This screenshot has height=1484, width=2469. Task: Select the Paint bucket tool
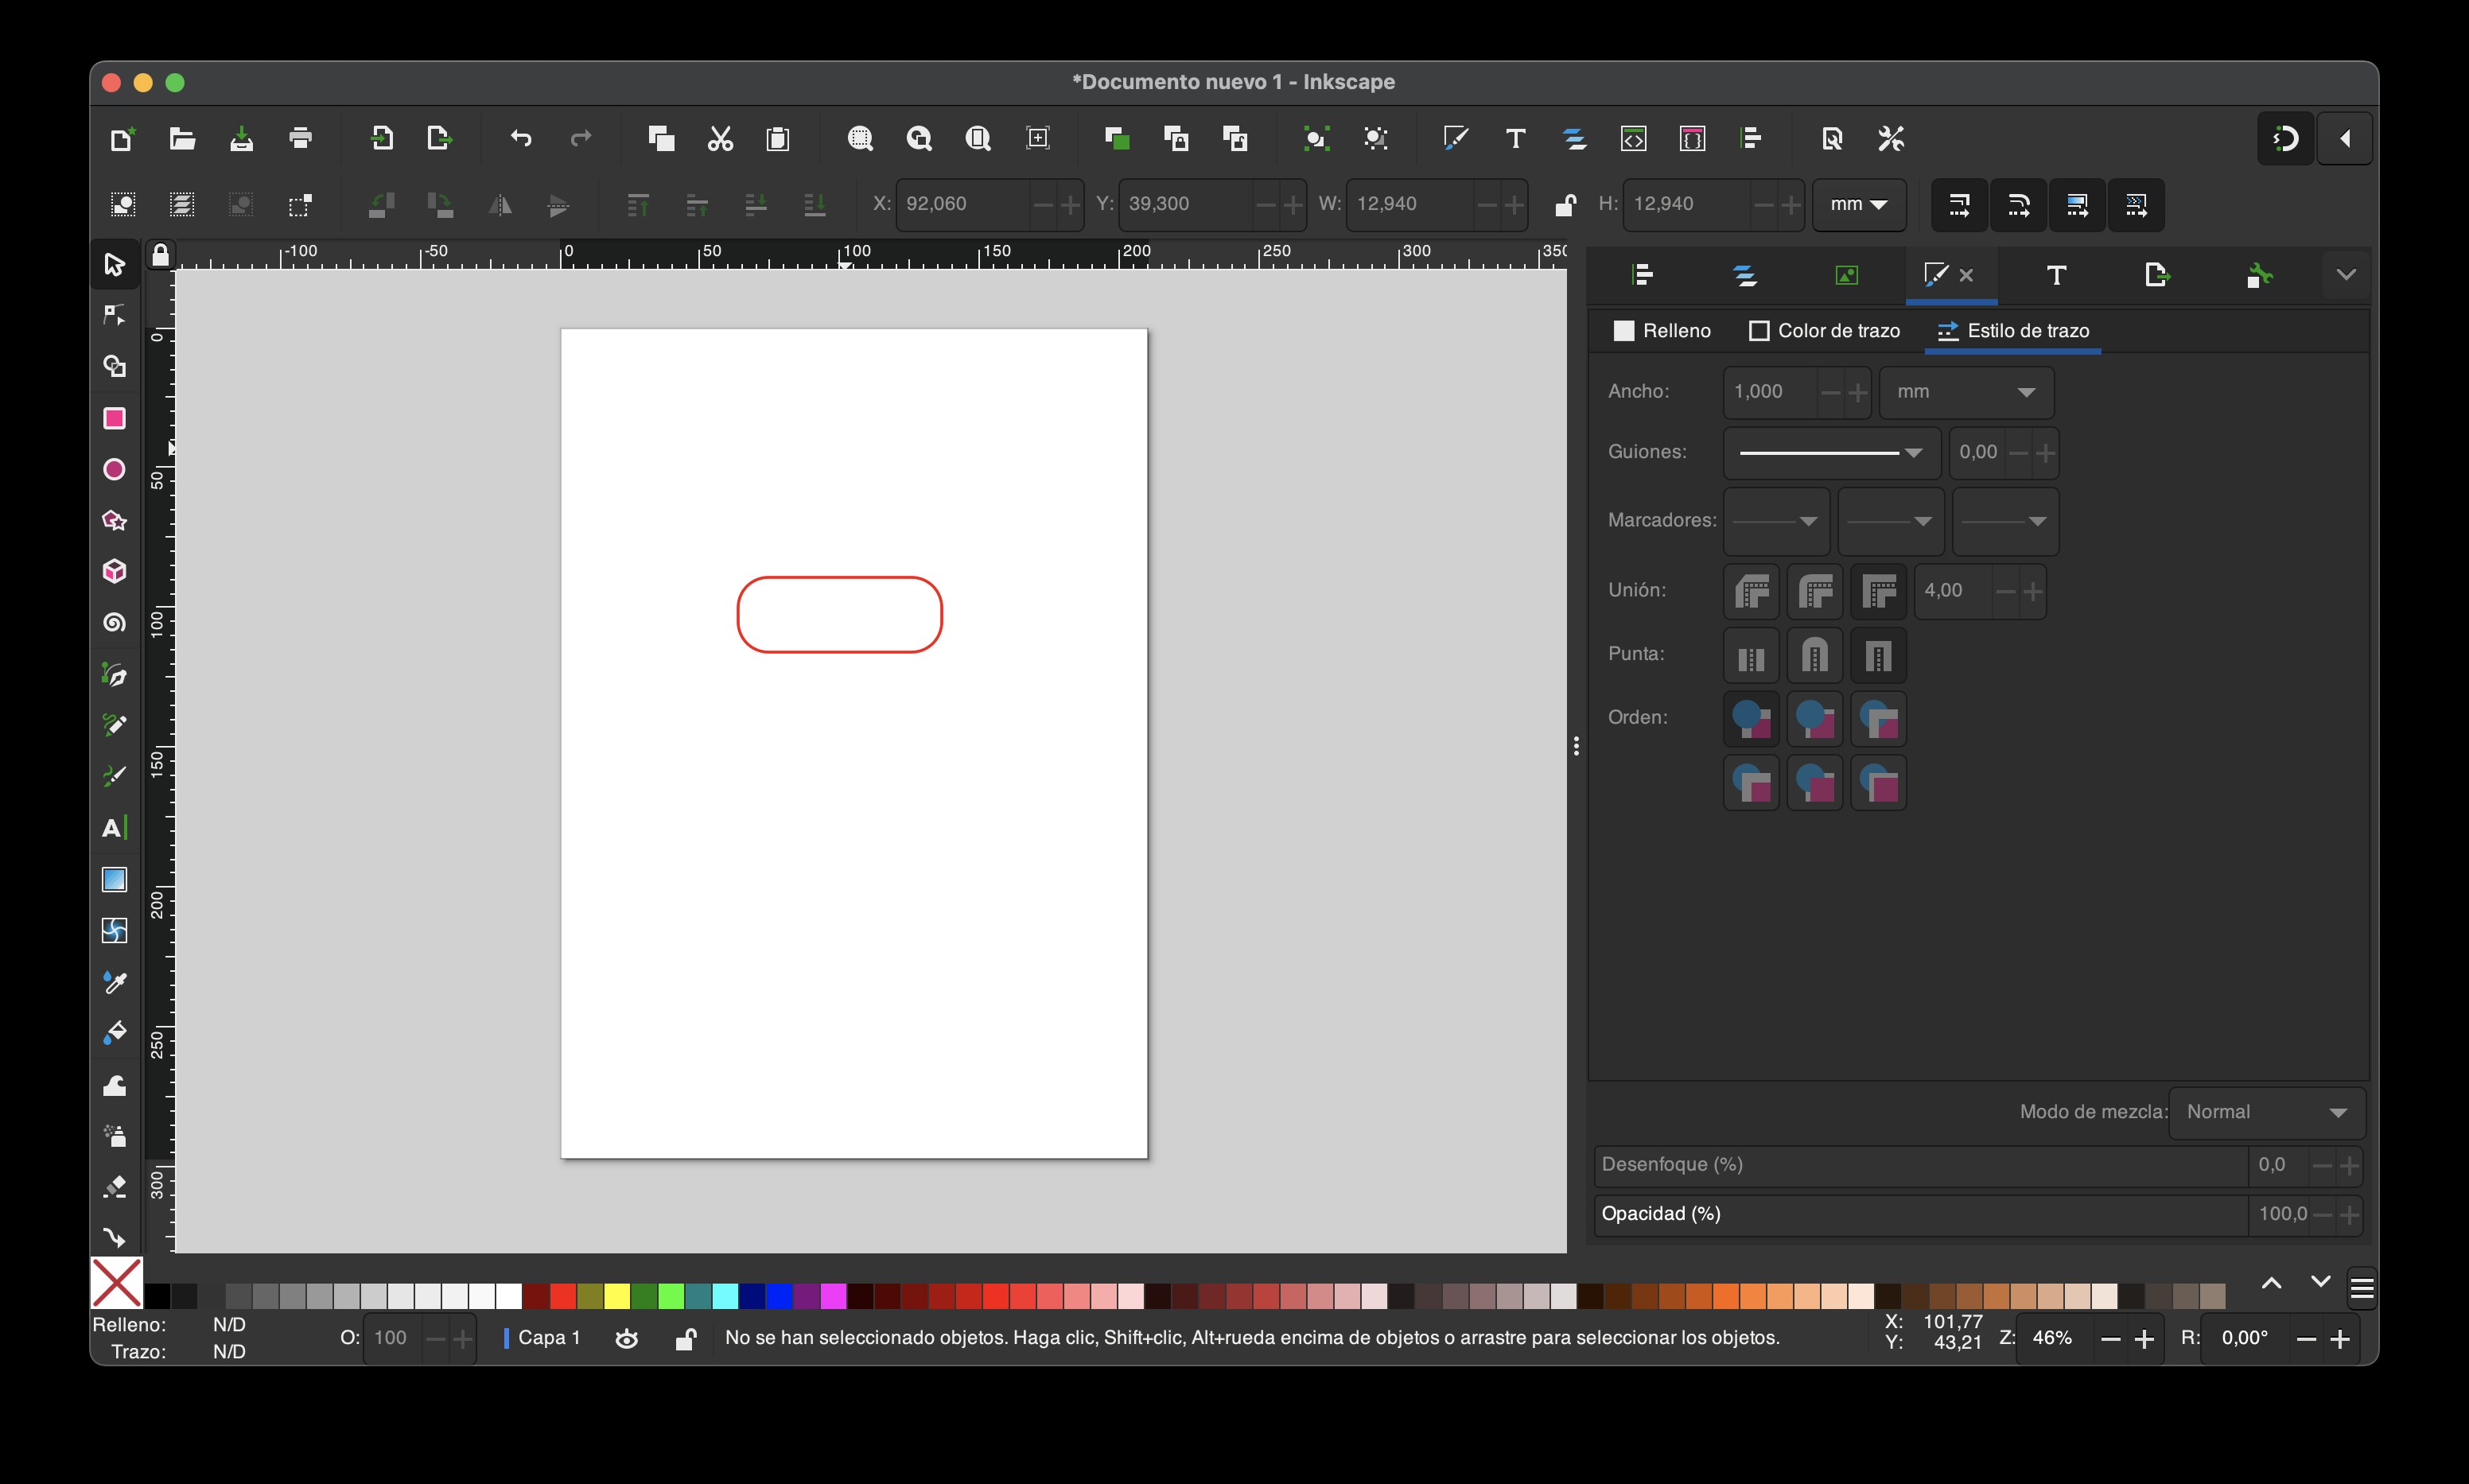click(x=114, y=1033)
